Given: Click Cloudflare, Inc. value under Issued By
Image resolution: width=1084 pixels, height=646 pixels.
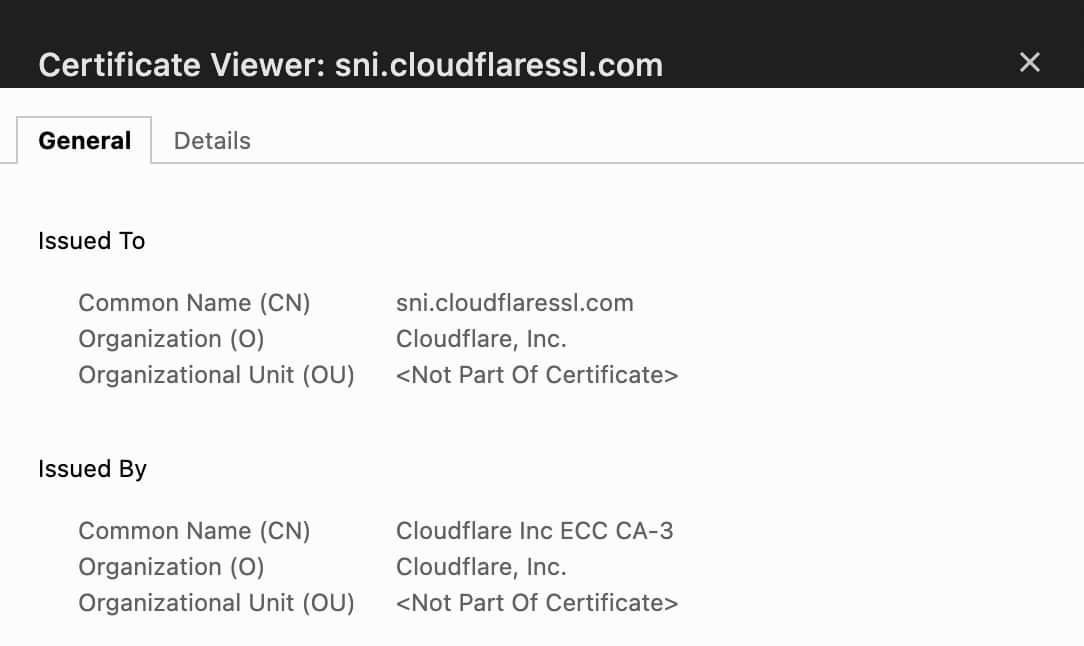Looking at the screenshot, I should (481, 567).
